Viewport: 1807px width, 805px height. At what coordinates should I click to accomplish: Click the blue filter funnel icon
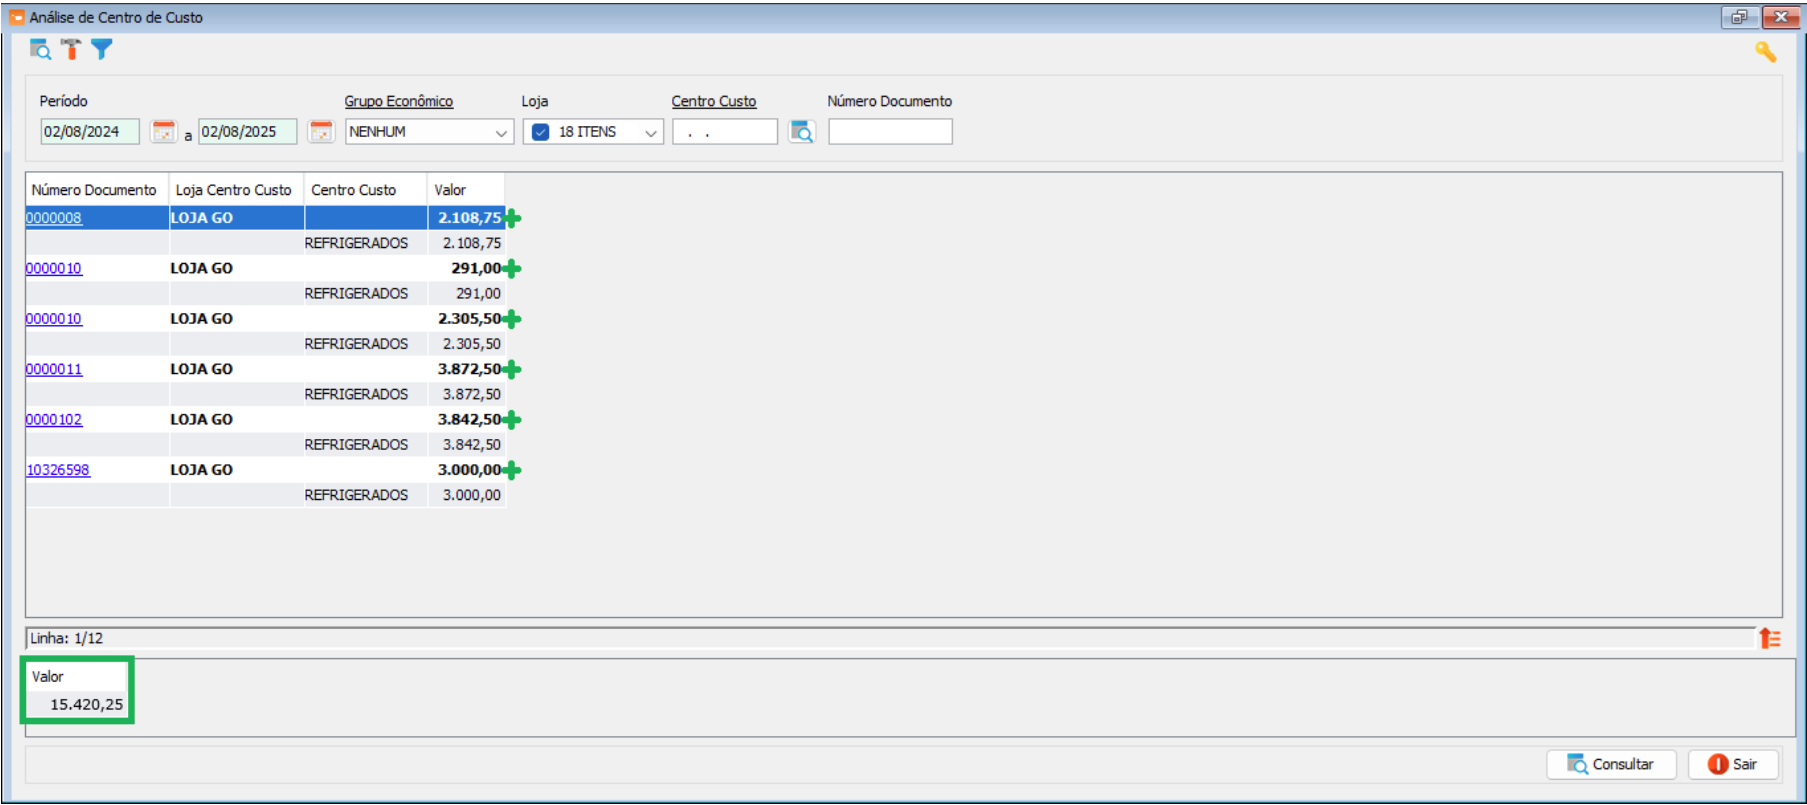tap(102, 50)
